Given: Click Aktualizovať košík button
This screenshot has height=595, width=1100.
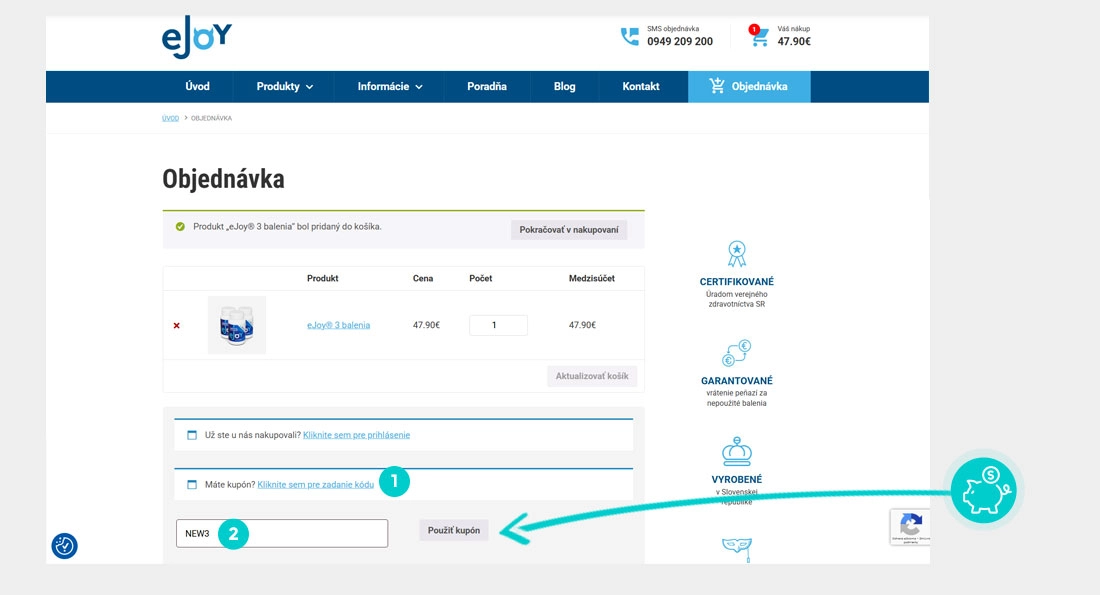Looking at the screenshot, I should 592,376.
